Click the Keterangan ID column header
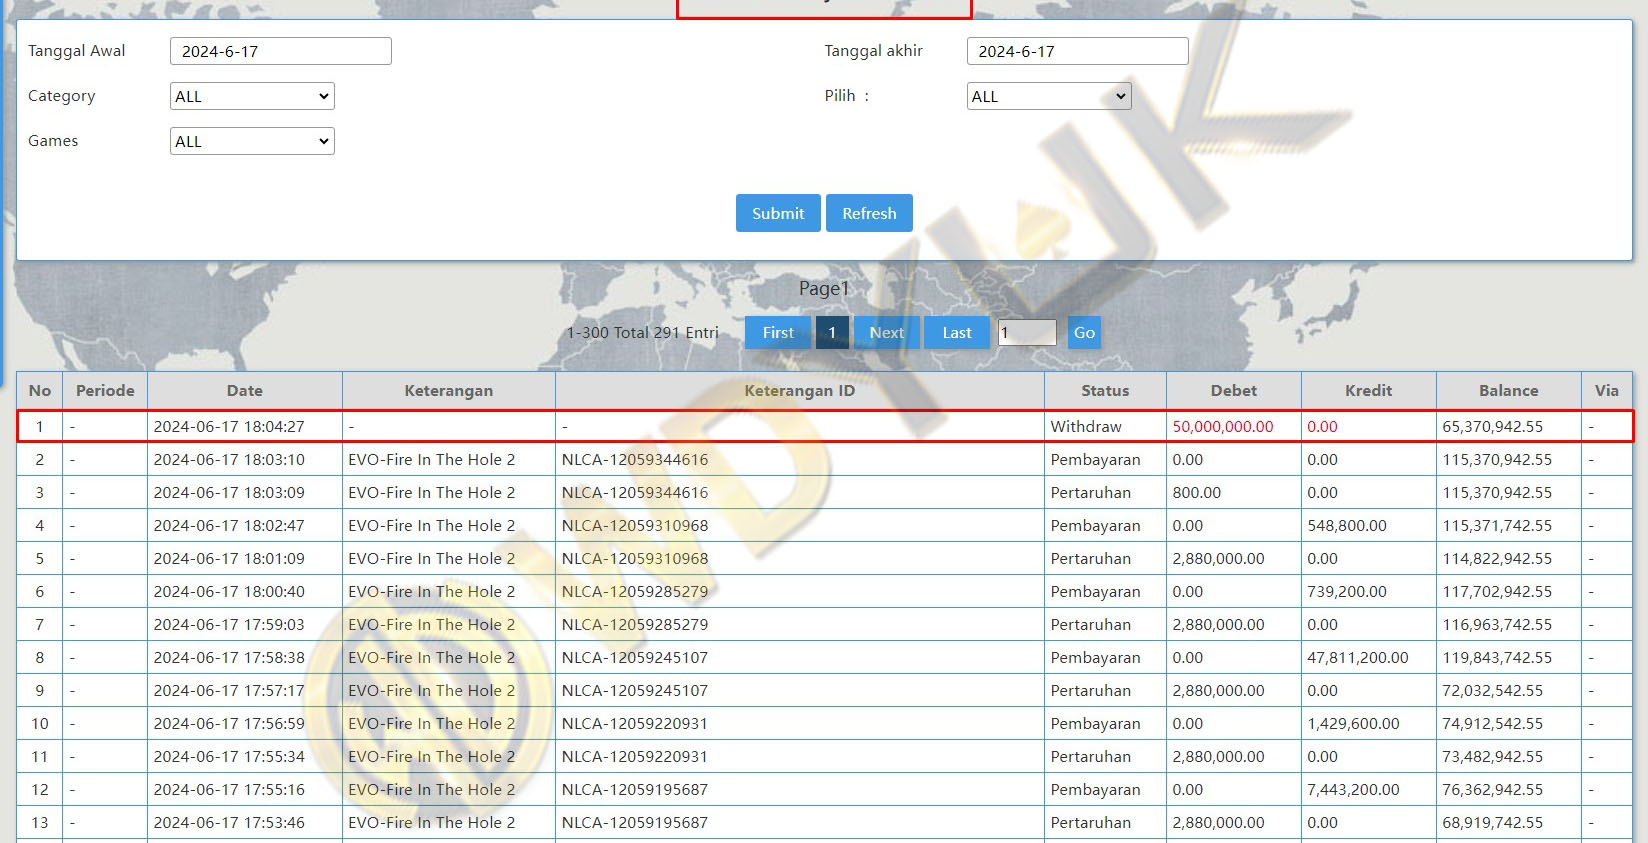 (800, 391)
